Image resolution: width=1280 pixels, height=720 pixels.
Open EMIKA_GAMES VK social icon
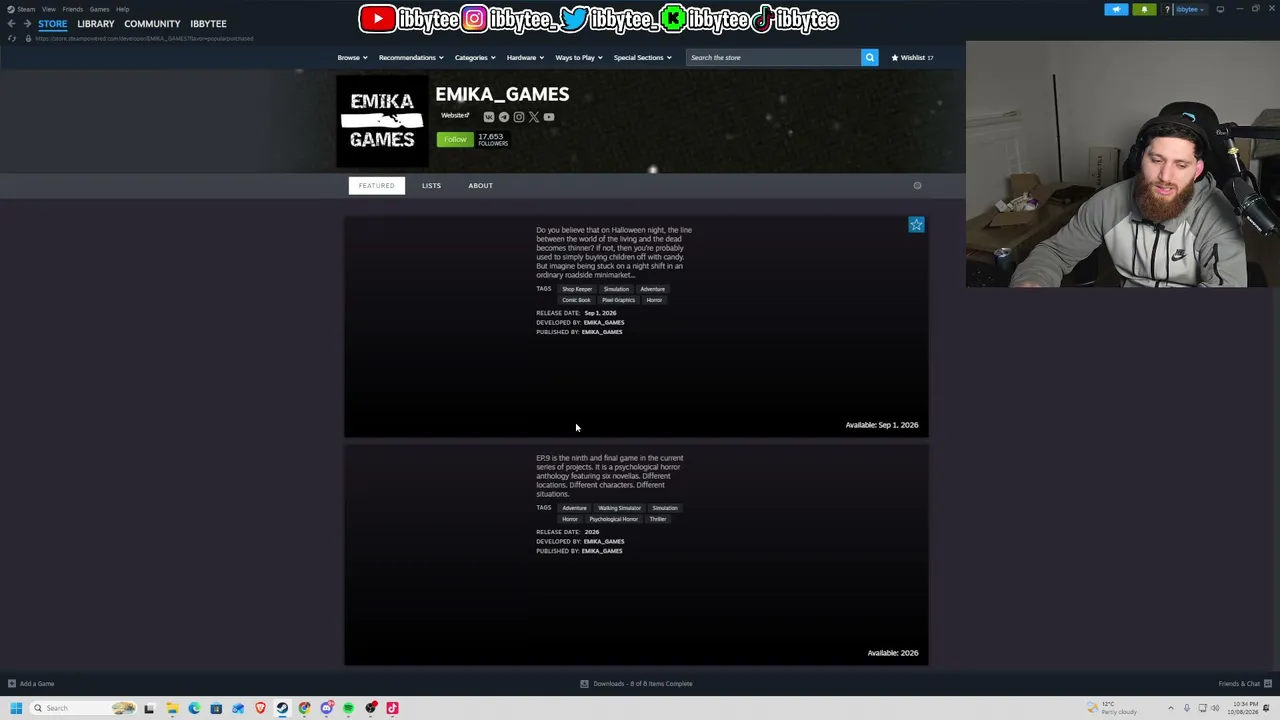point(488,117)
